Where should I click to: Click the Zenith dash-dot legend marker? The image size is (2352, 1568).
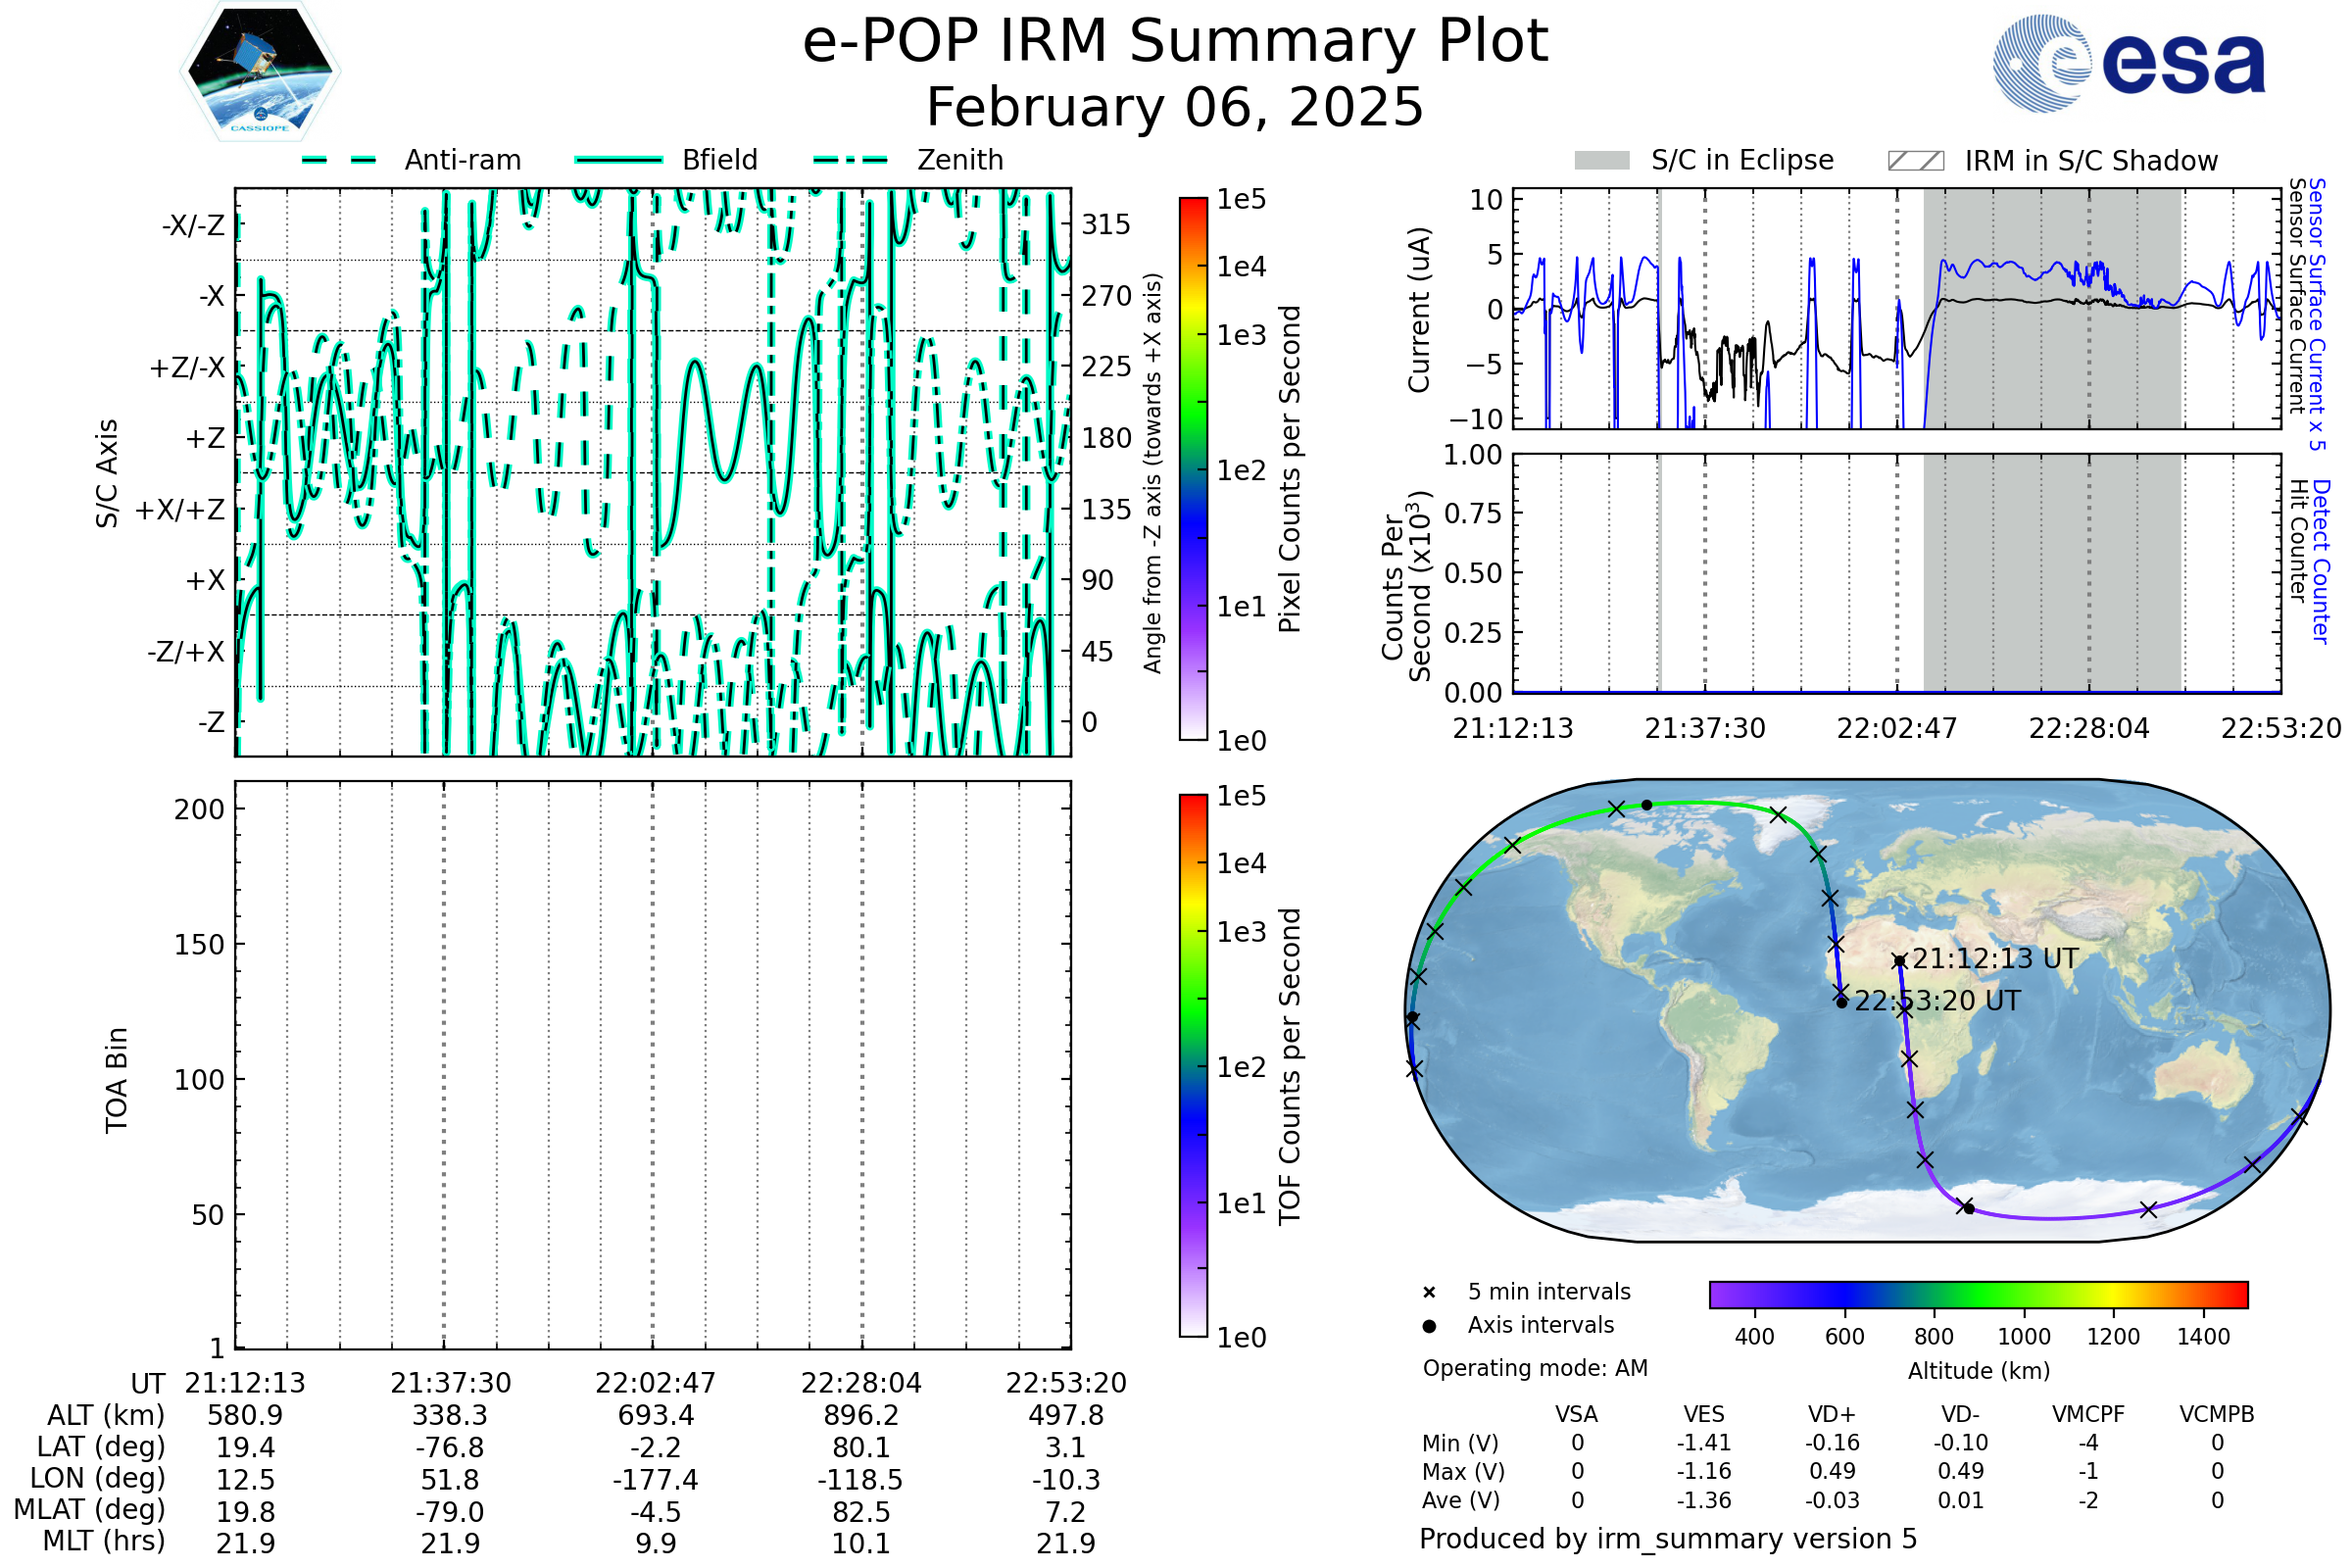click(850, 160)
